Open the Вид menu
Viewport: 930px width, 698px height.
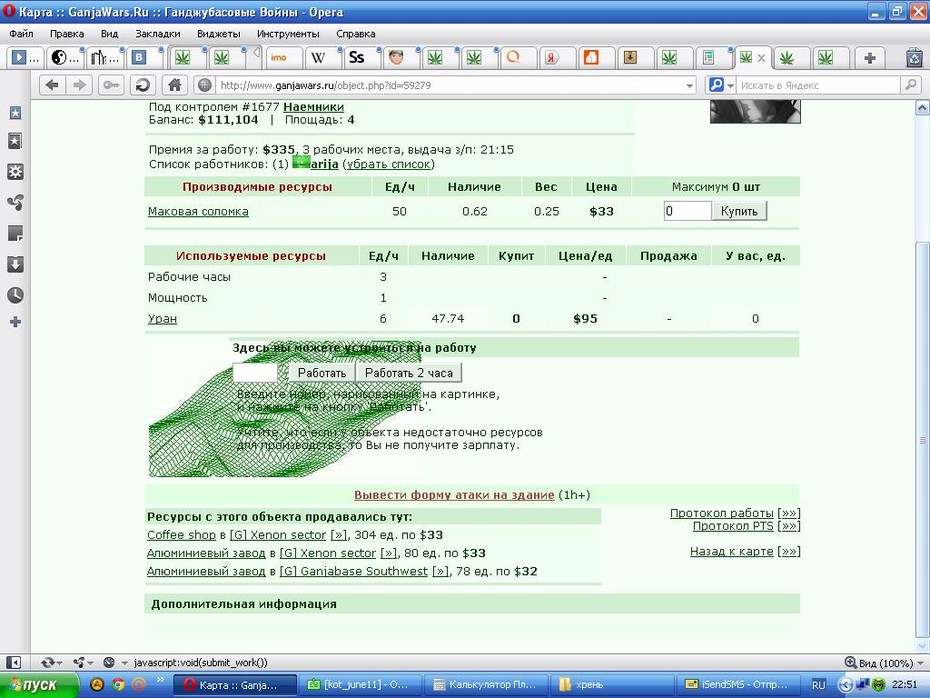pyautogui.click(x=109, y=34)
